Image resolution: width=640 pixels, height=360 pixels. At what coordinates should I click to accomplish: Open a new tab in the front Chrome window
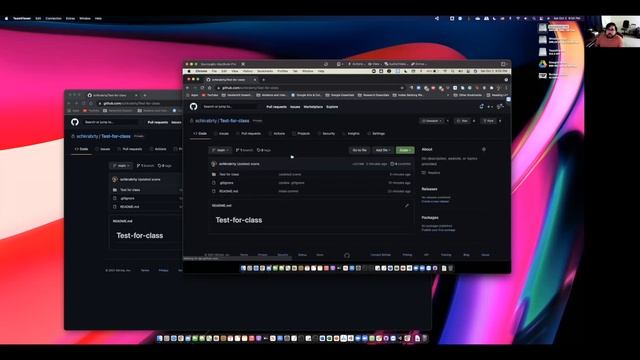pos(264,80)
